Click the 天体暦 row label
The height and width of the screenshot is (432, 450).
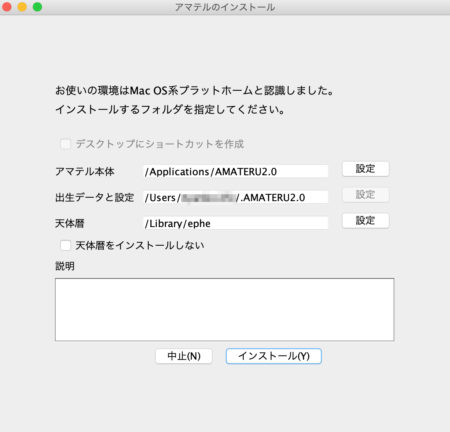[x=70, y=223]
